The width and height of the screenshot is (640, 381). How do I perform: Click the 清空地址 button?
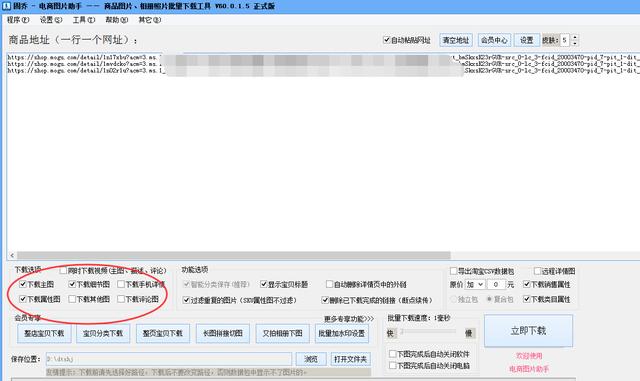click(456, 40)
